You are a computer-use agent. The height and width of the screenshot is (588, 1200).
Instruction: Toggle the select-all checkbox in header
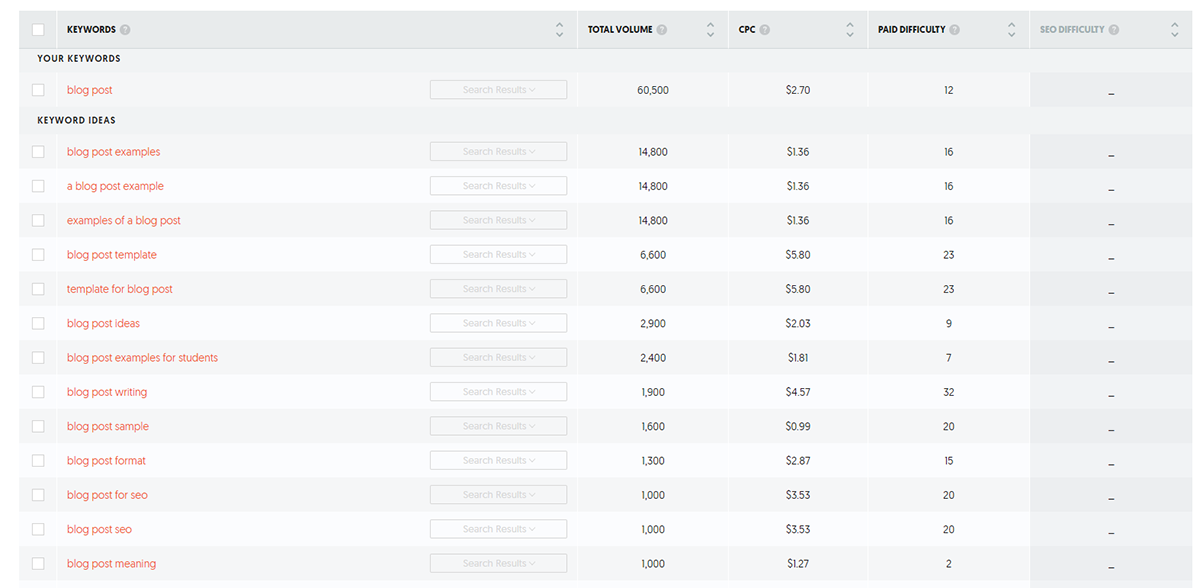[x=38, y=30]
